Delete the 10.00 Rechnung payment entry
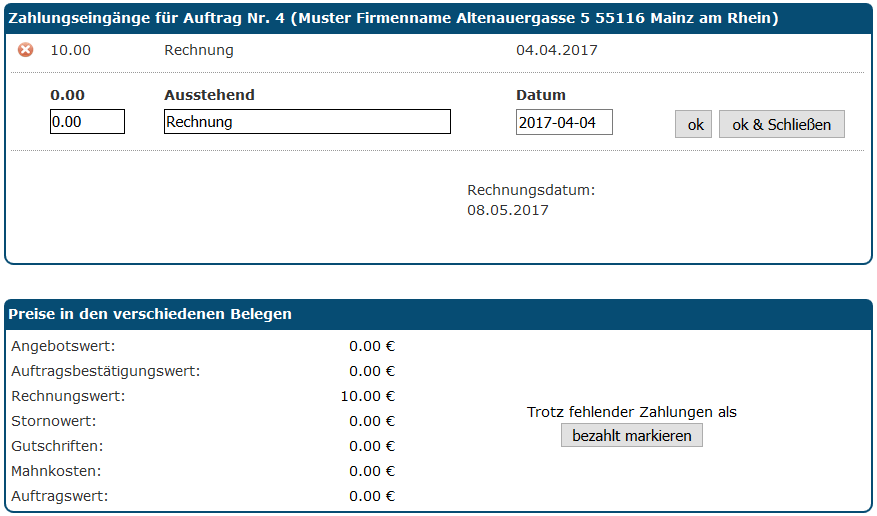 point(26,50)
